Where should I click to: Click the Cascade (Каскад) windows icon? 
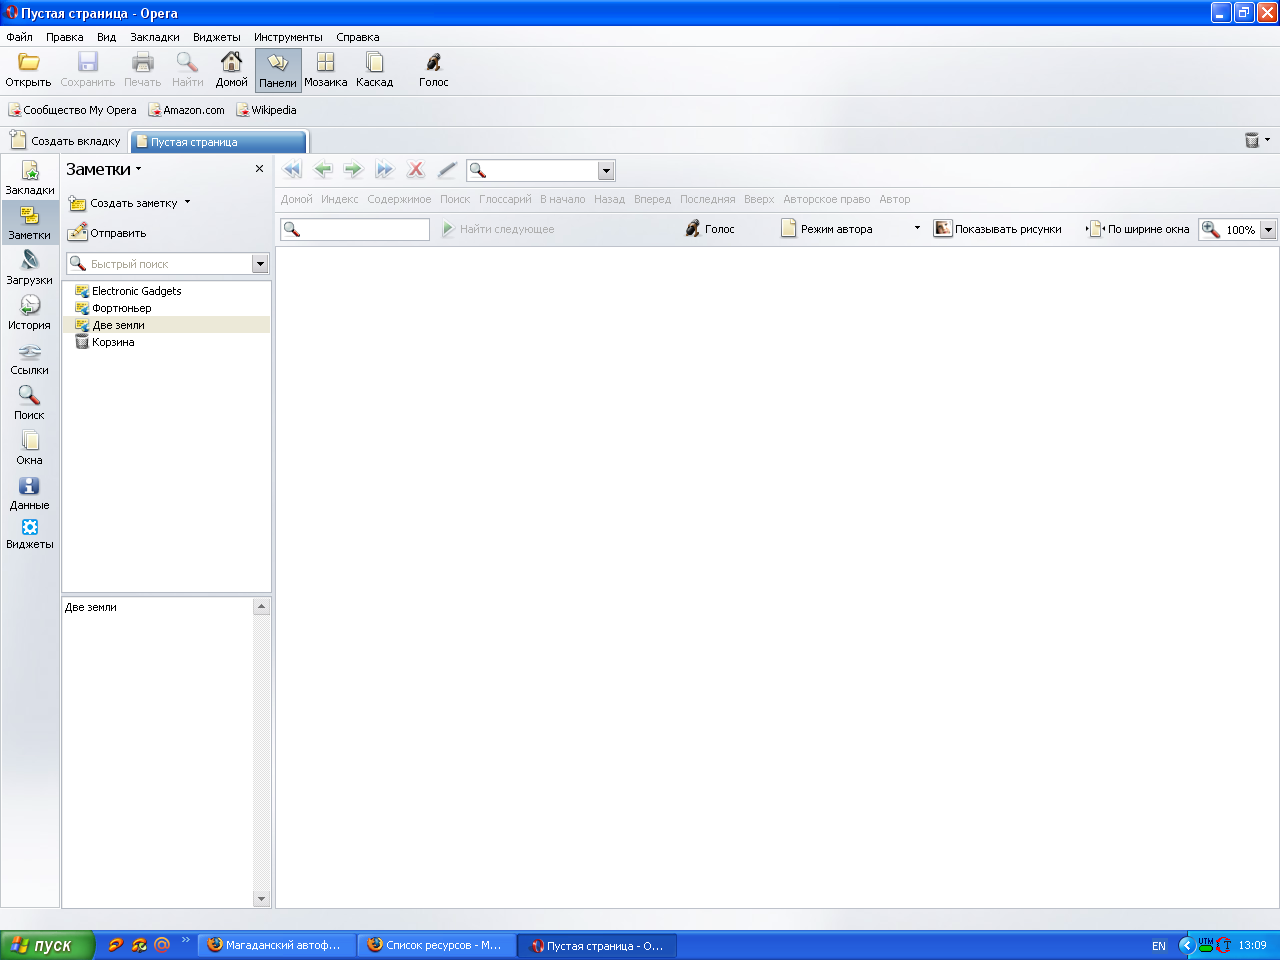pyautogui.click(x=374, y=69)
